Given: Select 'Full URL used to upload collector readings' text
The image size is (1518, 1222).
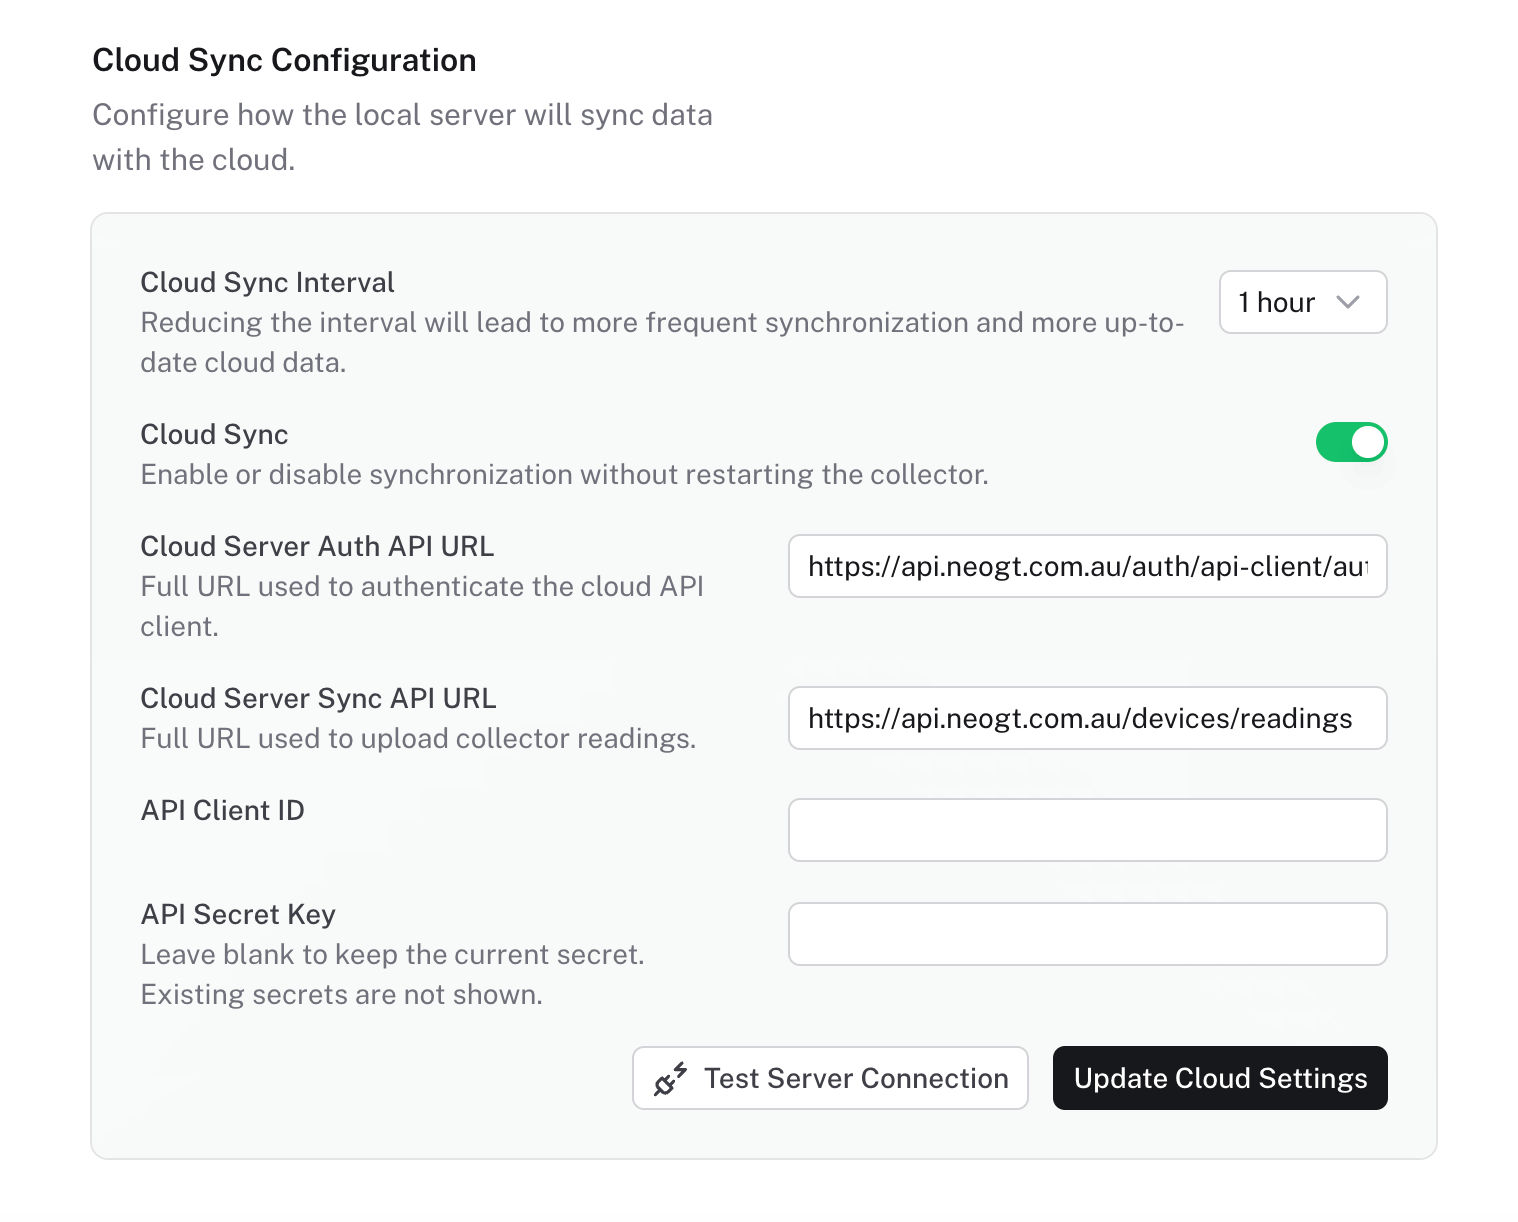Looking at the screenshot, I should tap(418, 738).
